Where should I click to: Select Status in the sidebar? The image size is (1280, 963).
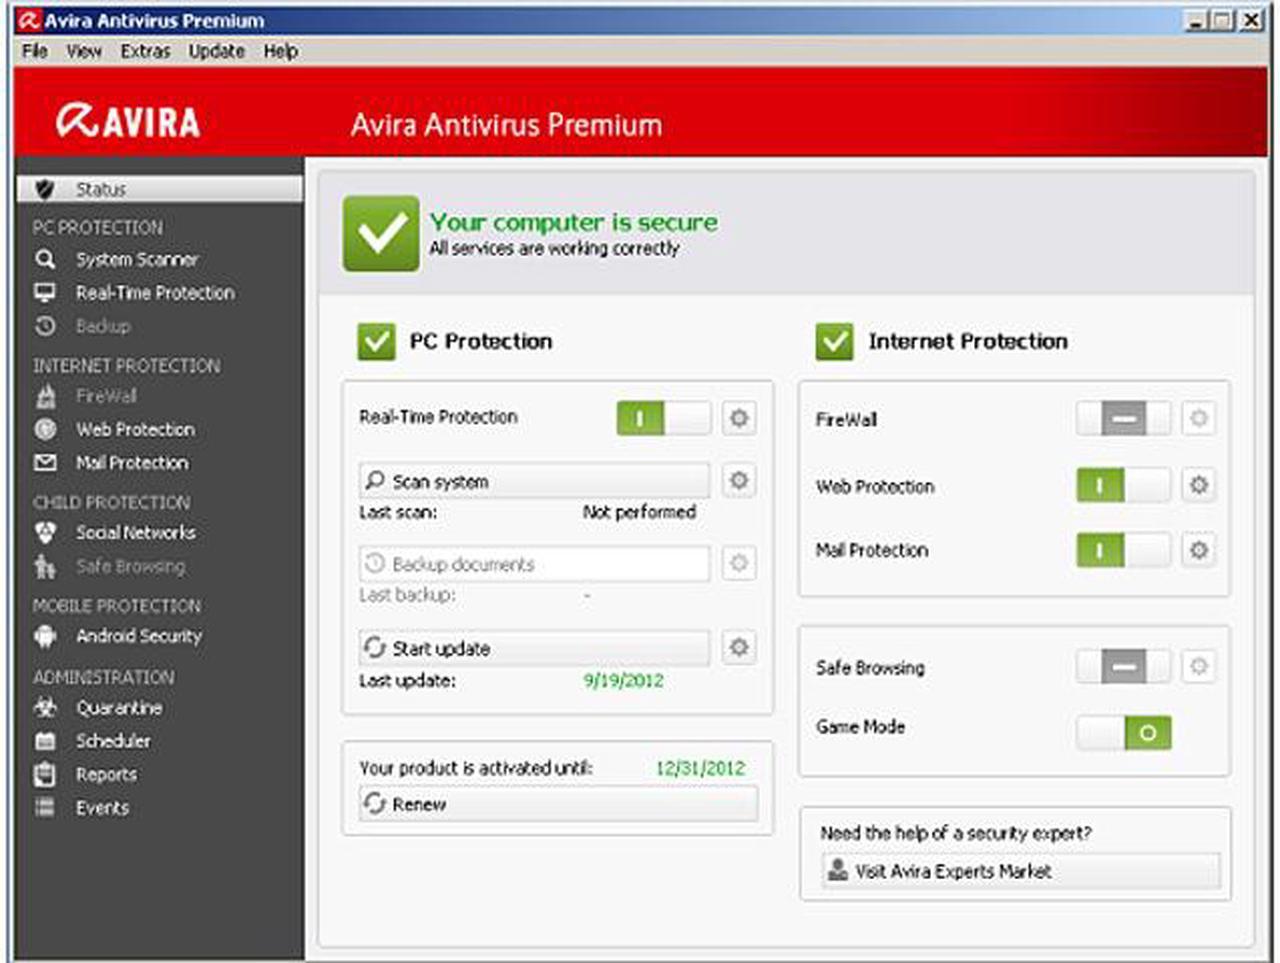click(x=160, y=189)
